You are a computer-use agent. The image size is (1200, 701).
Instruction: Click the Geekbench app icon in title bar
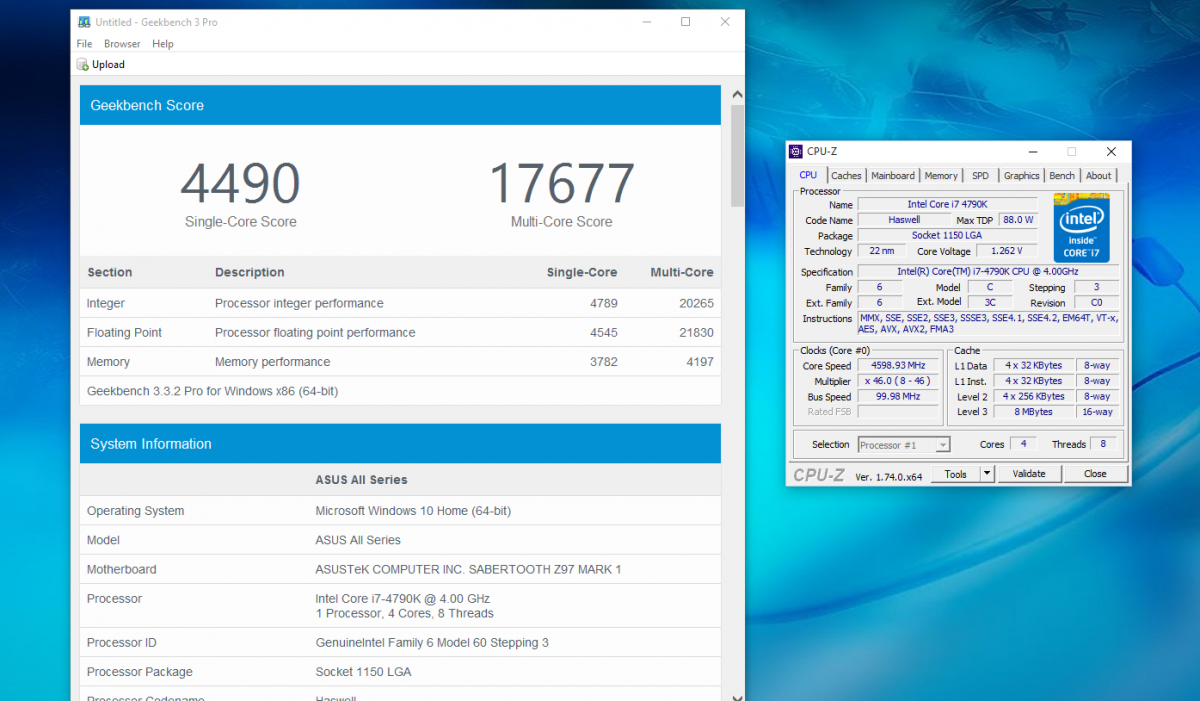pos(84,22)
